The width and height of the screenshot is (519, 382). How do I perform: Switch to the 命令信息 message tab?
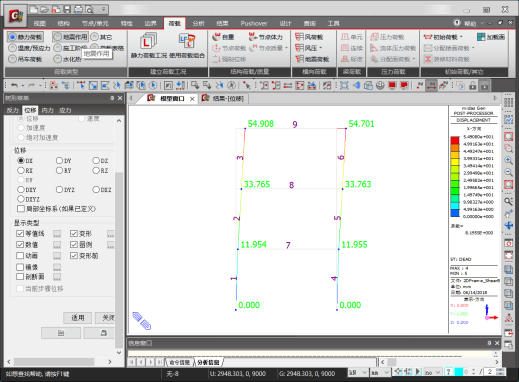coord(180,362)
